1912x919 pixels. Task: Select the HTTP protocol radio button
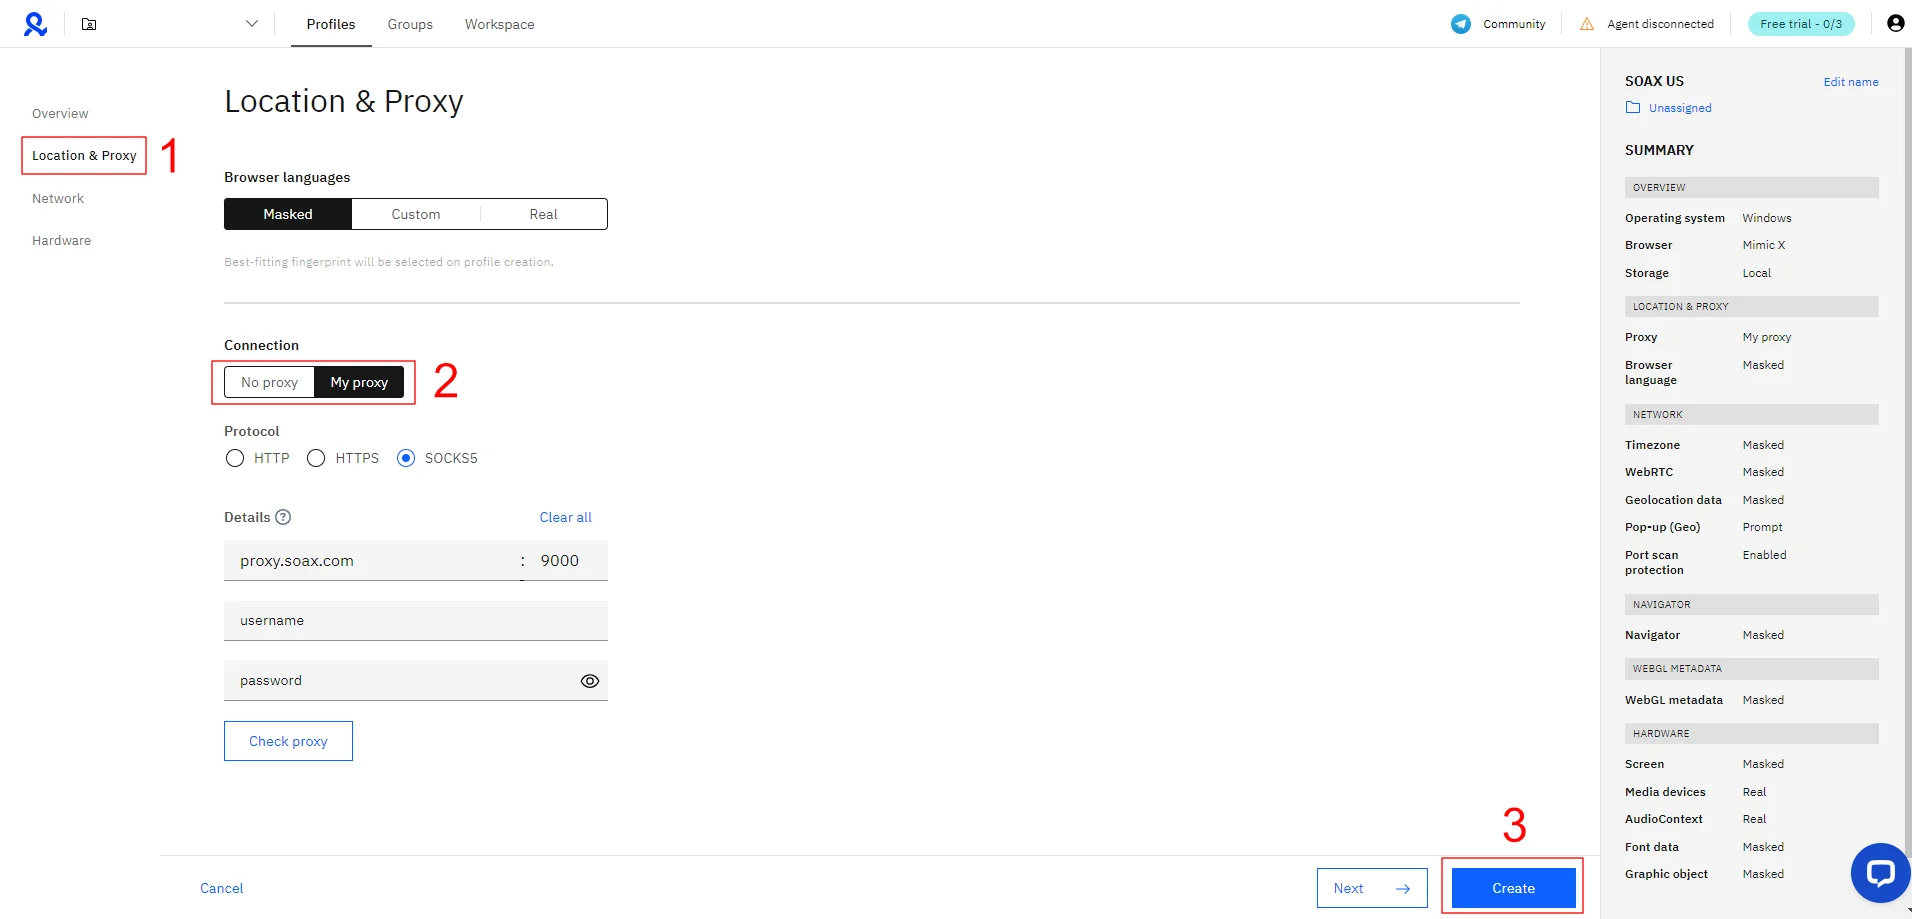coord(235,458)
